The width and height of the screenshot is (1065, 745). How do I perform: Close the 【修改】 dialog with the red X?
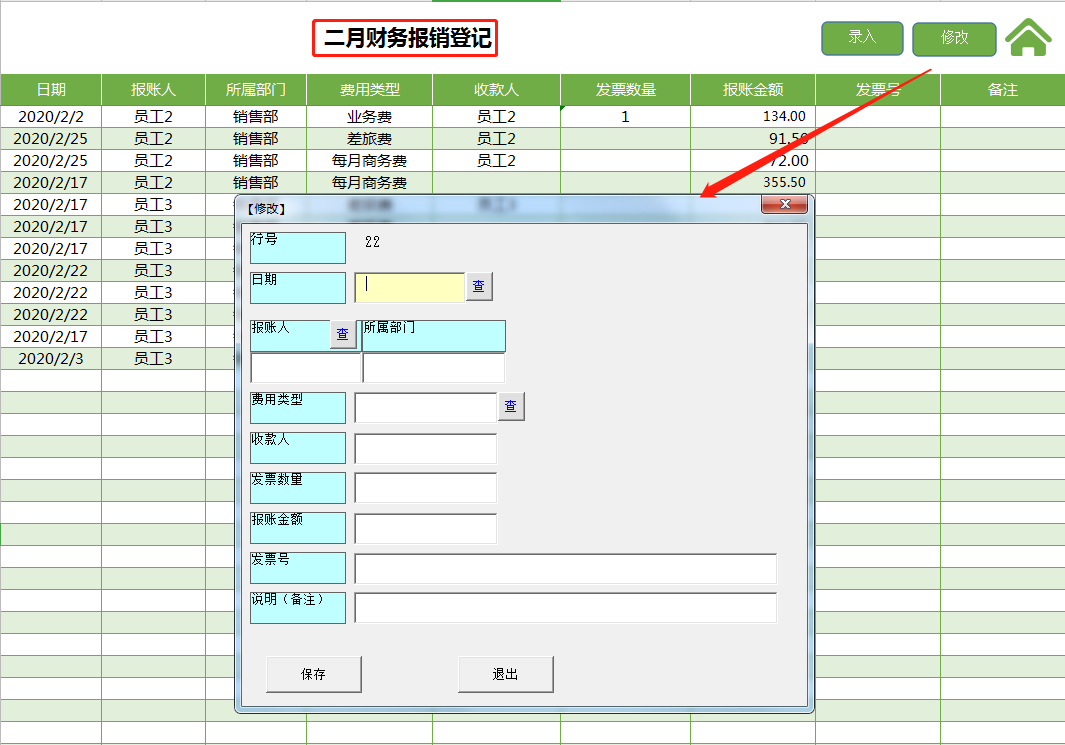pyautogui.click(x=786, y=204)
